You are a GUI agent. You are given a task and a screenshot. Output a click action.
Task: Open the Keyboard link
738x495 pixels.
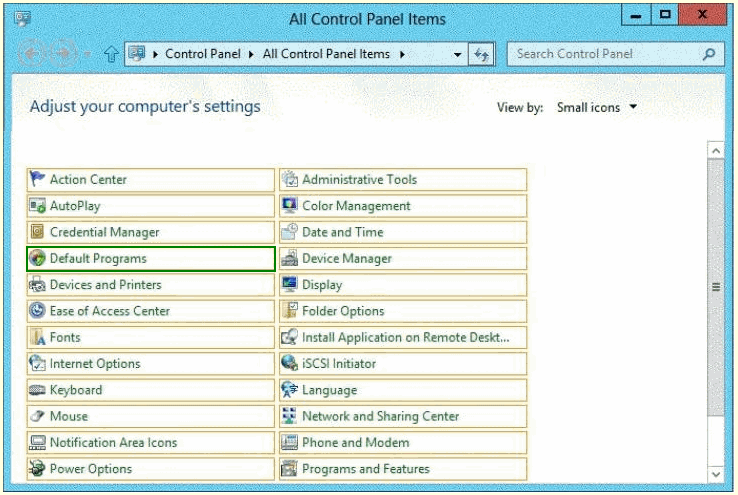76,390
